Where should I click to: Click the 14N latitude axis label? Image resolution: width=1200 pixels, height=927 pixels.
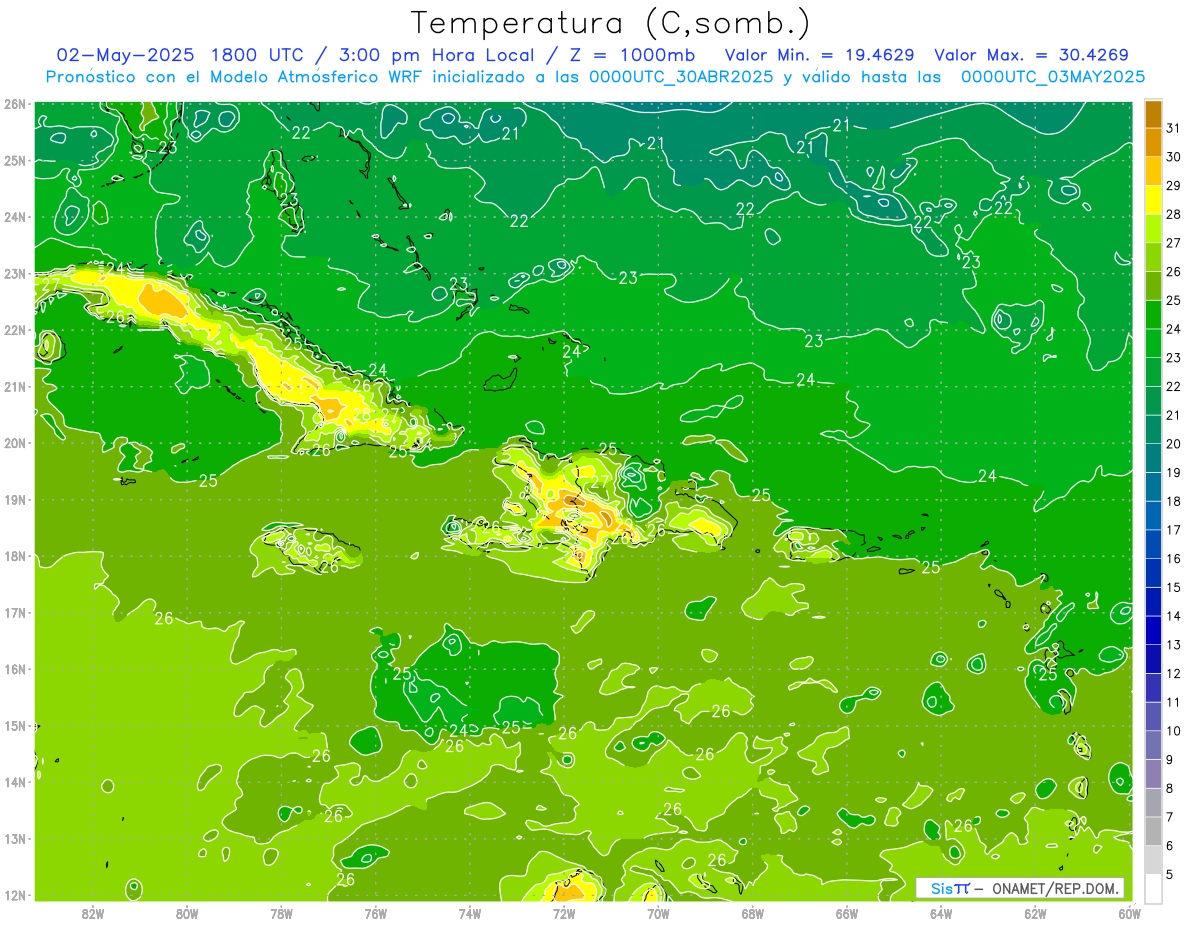(14, 782)
